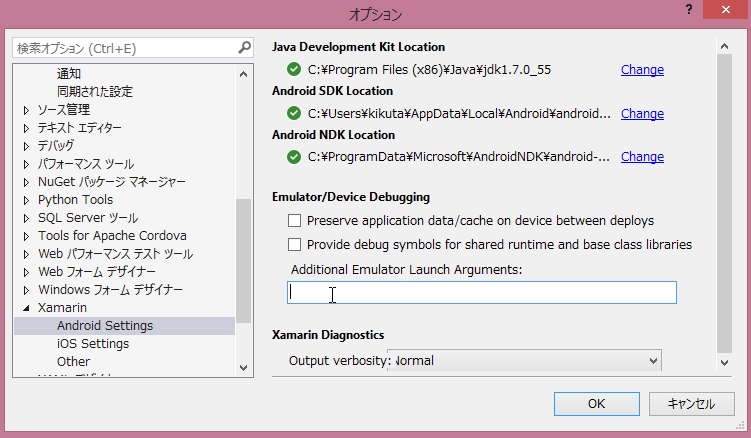Expand the デバッグ tree node
751x438 pixels.
pos(26,146)
